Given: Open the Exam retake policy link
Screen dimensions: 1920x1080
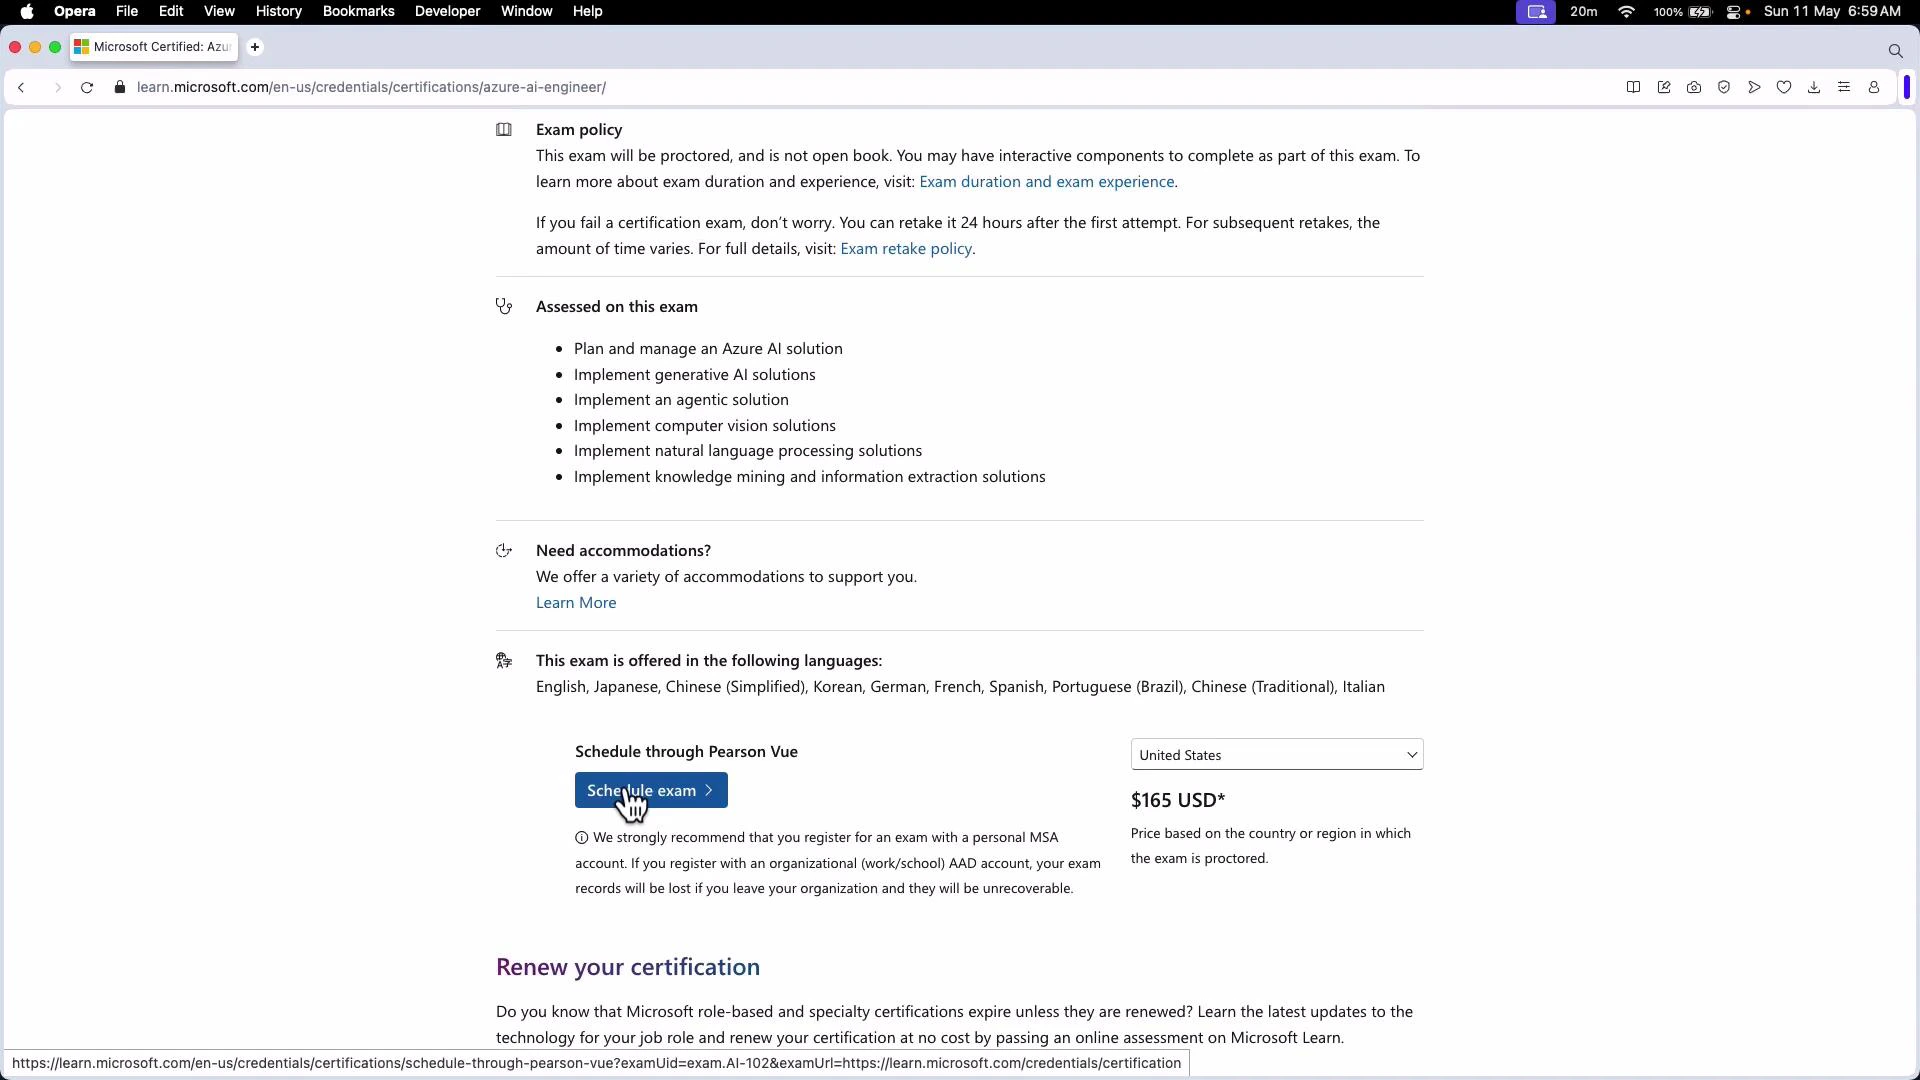Looking at the screenshot, I should click(x=906, y=248).
